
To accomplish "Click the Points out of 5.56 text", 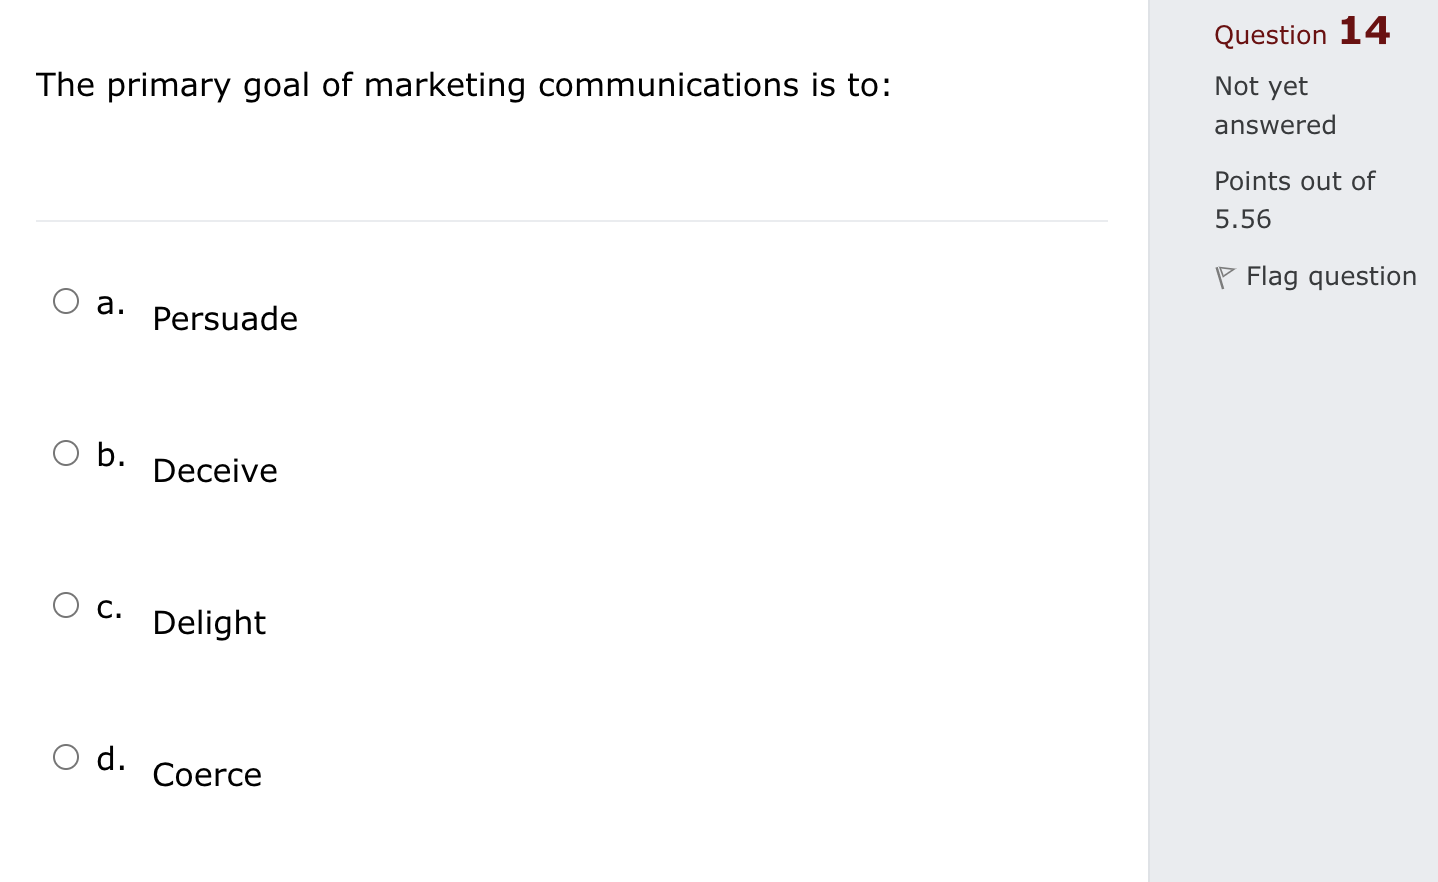I will [x=1294, y=199].
